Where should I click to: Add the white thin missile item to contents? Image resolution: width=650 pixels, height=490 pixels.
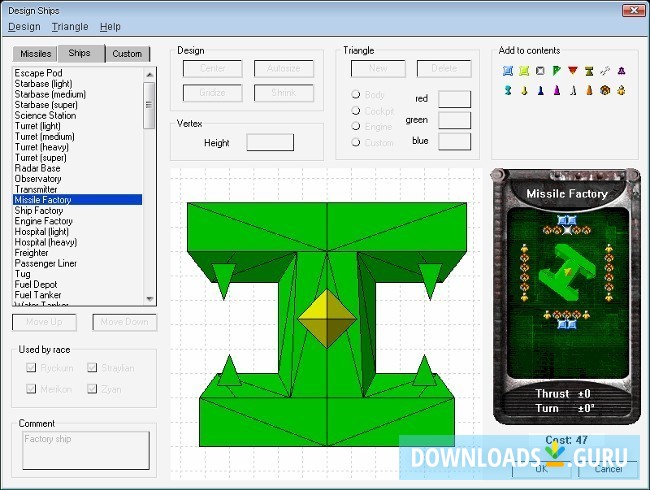coord(573,90)
